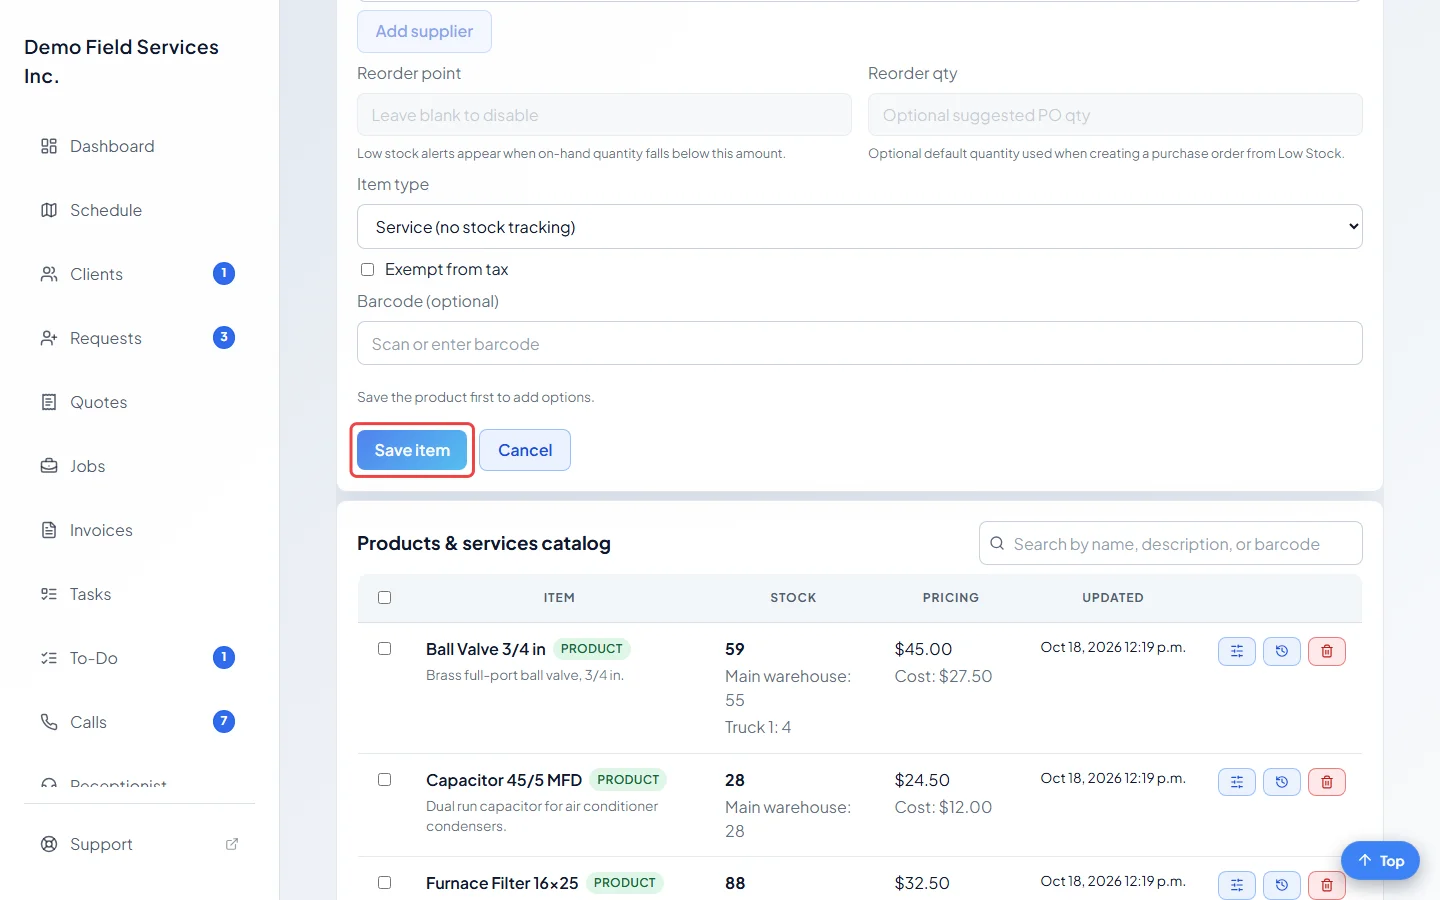Click the Cancel button
The height and width of the screenshot is (900, 1440).
click(x=525, y=450)
